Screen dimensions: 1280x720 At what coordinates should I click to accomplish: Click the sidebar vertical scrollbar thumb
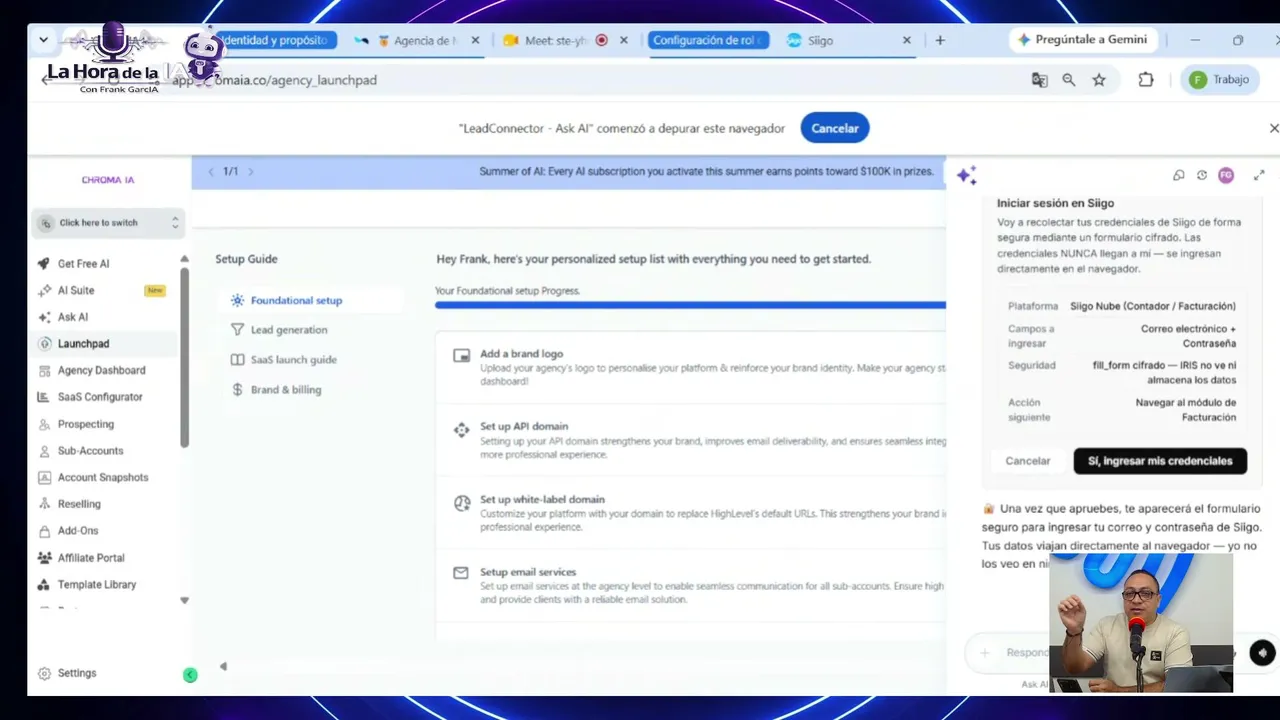click(x=184, y=357)
